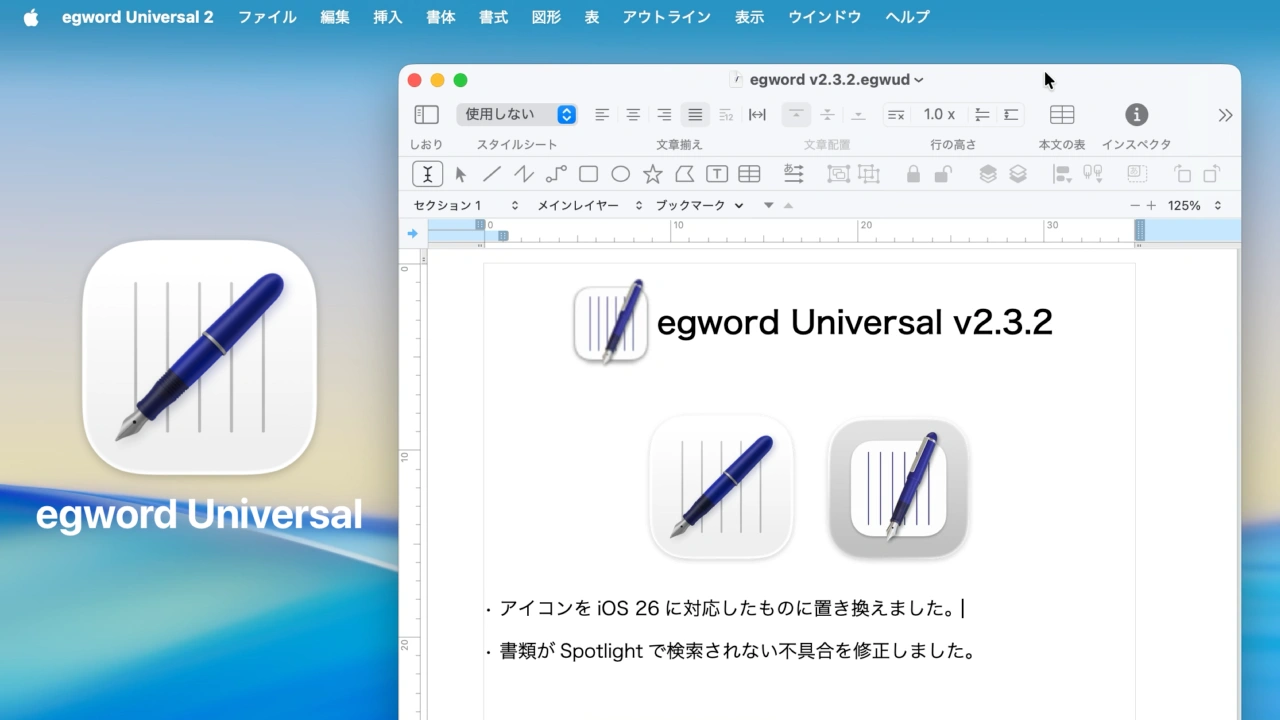Choose the zigzag polyline tool
This screenshot has height=720, width=1280.
tap(524, 174)
